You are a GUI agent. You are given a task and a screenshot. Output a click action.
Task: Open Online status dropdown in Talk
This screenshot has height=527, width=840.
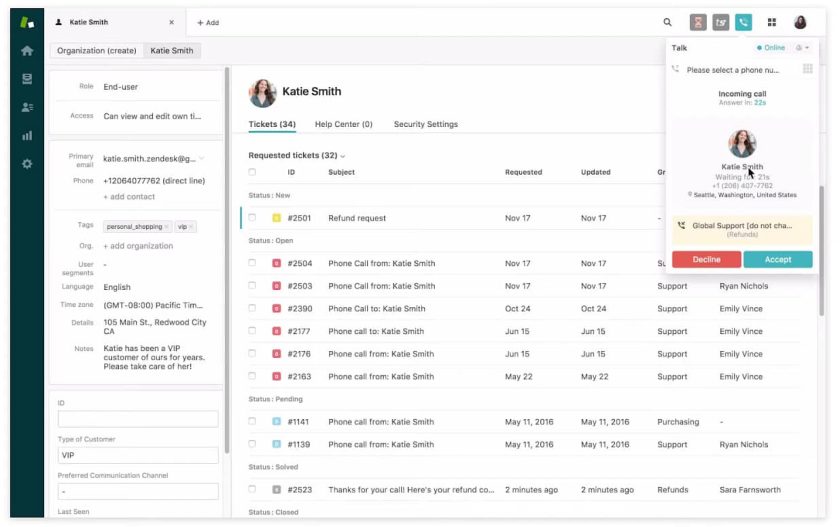point(771,48)
